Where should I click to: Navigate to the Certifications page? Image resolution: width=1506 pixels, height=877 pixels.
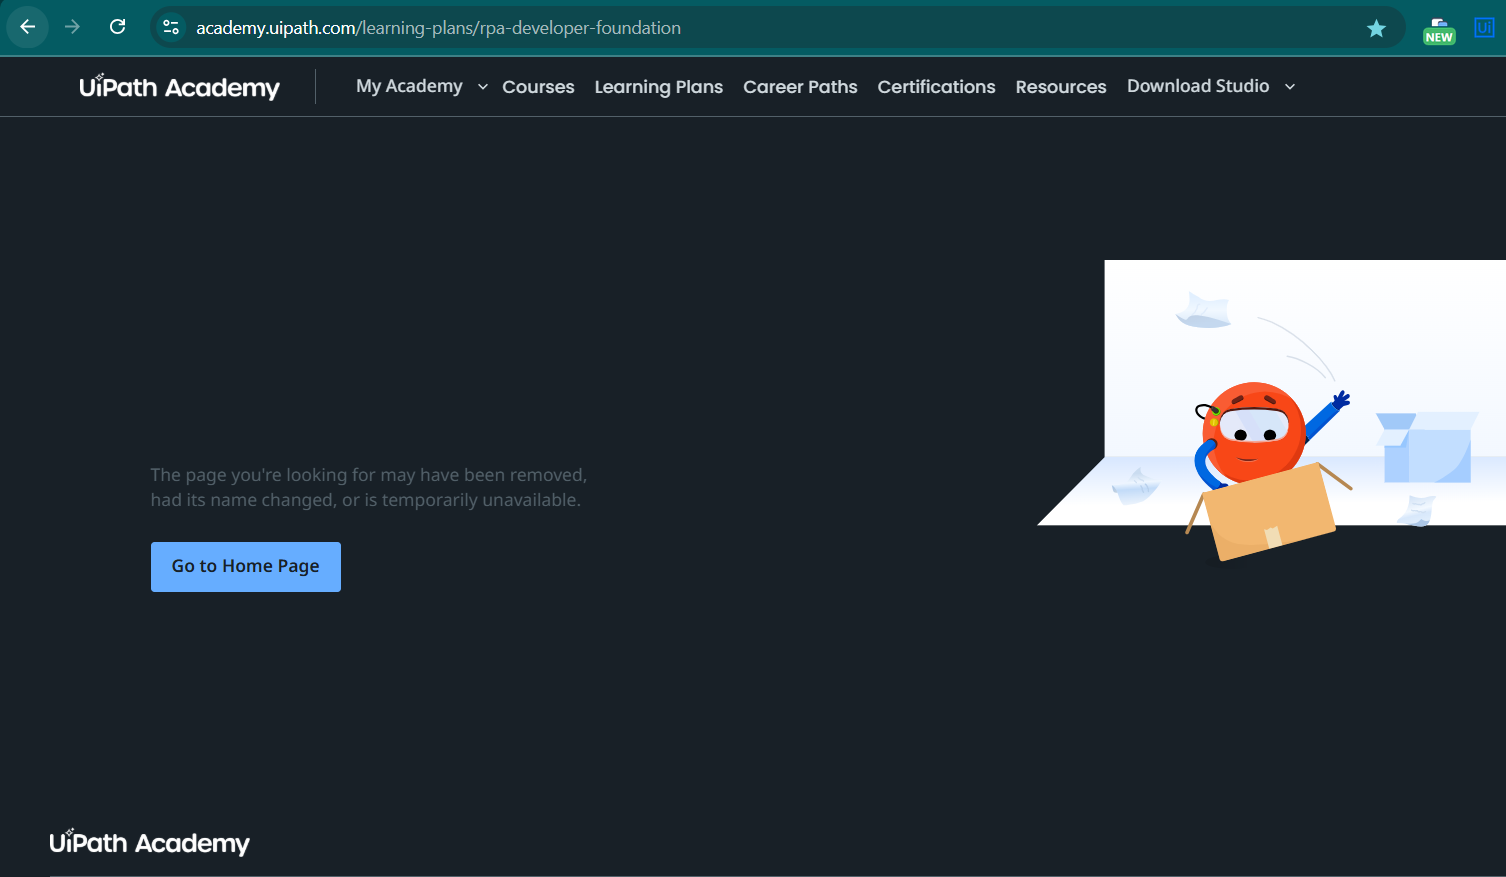[936, 87]
